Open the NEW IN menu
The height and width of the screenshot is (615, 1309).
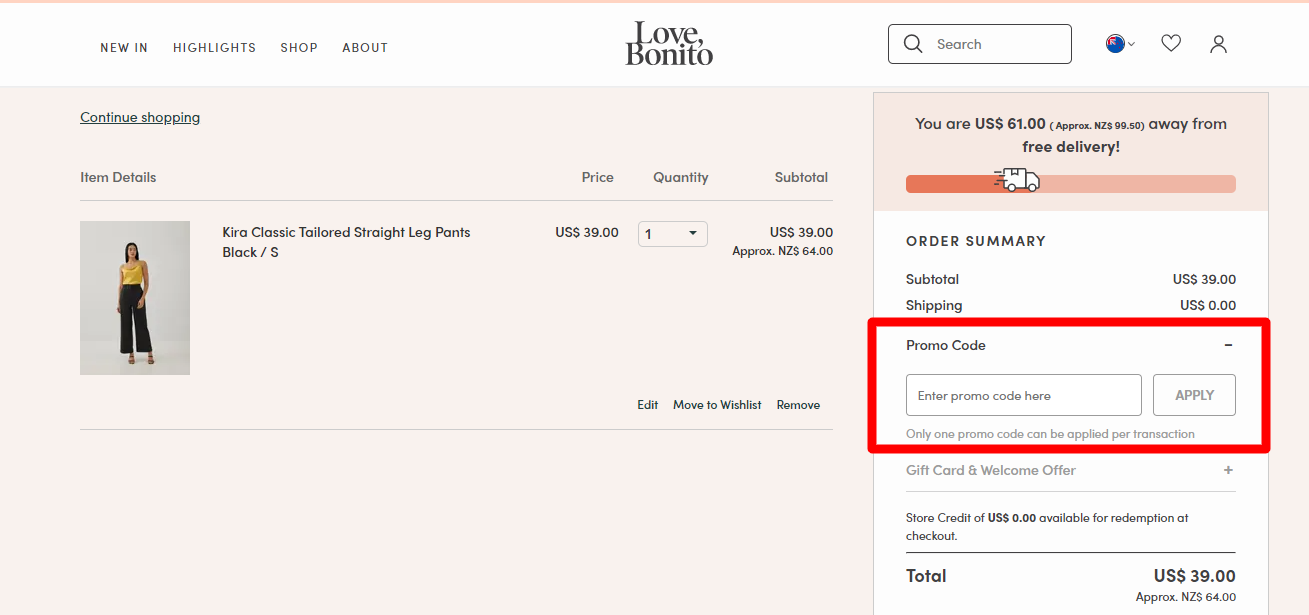(x=124, y=47)
